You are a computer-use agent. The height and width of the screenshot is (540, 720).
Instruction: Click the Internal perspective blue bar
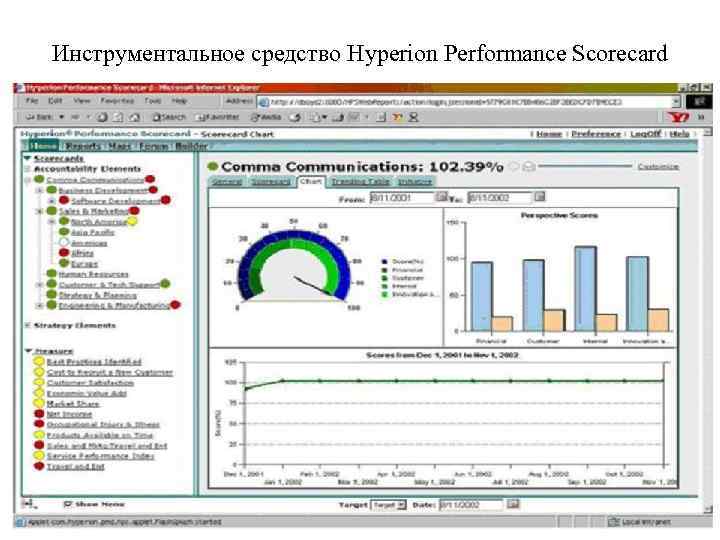pyautogui.click(x=586, y=289)
